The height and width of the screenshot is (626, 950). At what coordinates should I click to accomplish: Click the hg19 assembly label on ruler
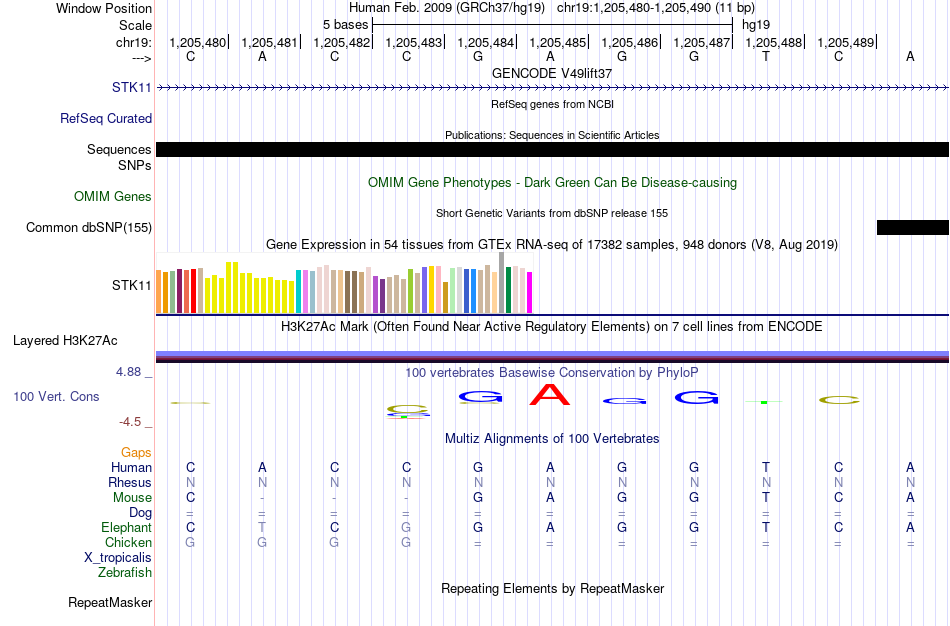[756, 25]
